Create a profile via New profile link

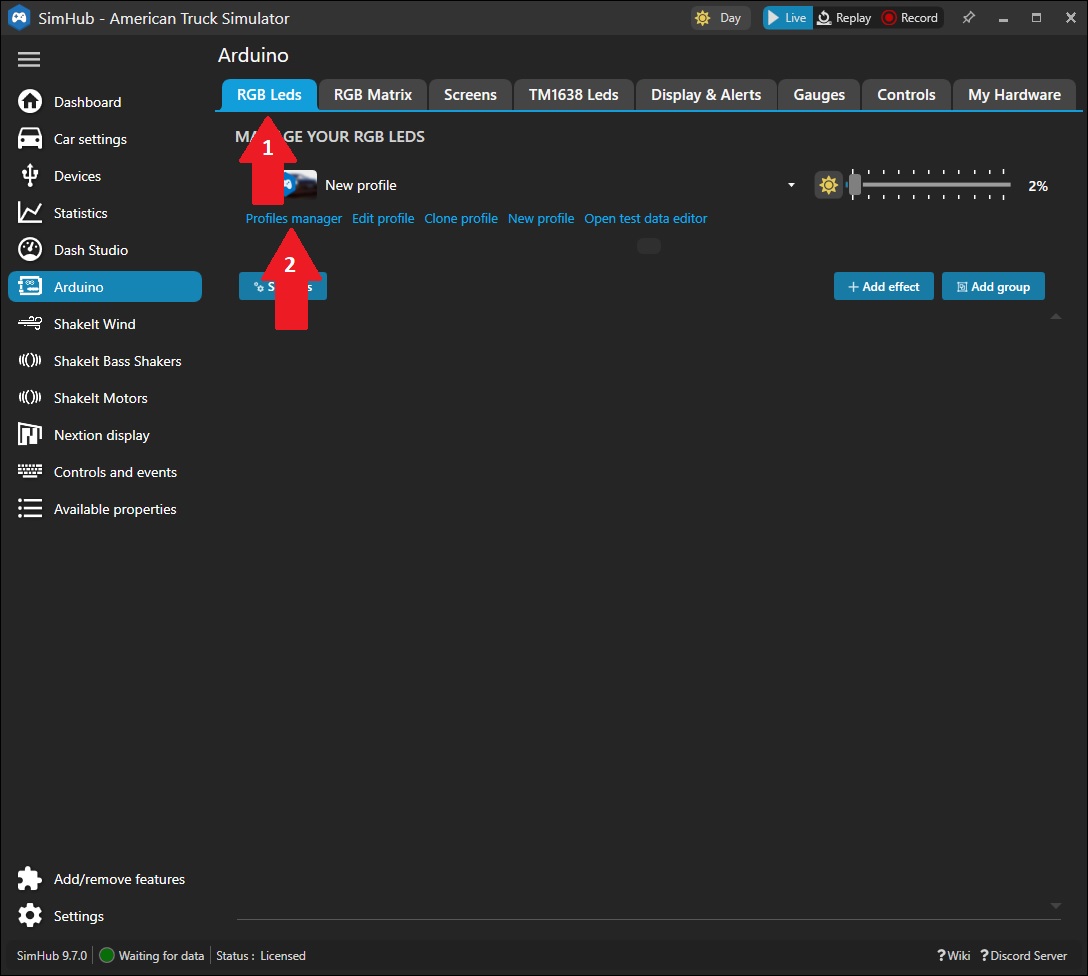point(541,219)
